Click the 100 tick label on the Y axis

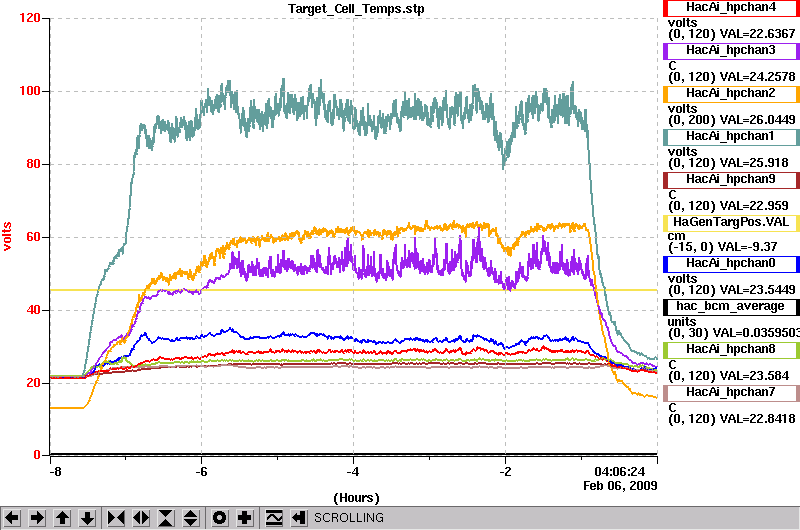(x=30, y=91)
